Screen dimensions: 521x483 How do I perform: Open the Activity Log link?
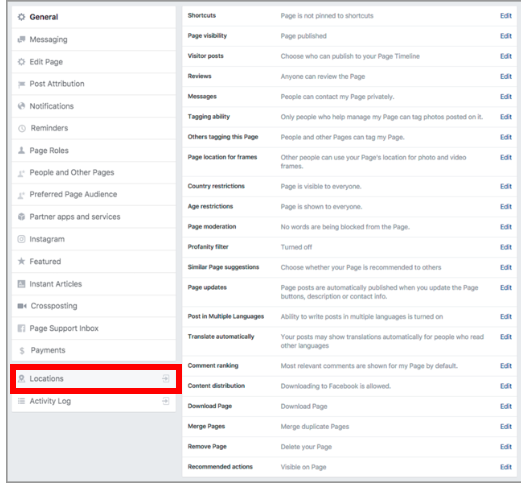click(x=94, y=401)
